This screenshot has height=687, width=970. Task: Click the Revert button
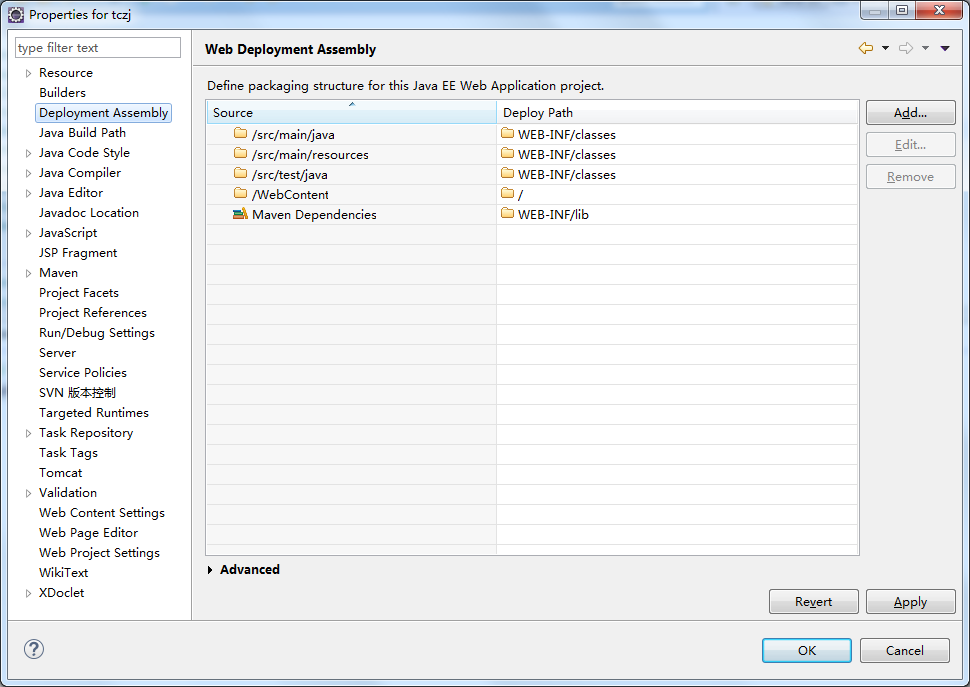coord(813,602)
